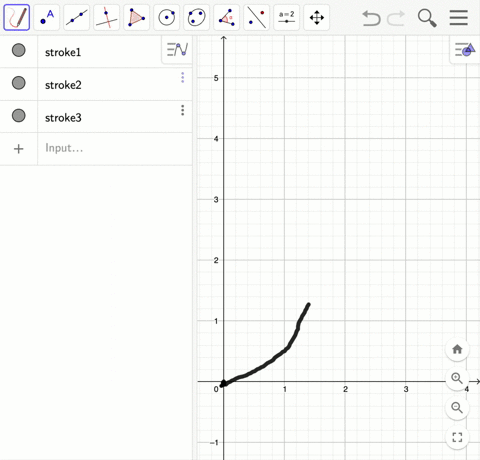Select the Move Graphics View tool
Screen dimensions: 480x460
[317, 17]
